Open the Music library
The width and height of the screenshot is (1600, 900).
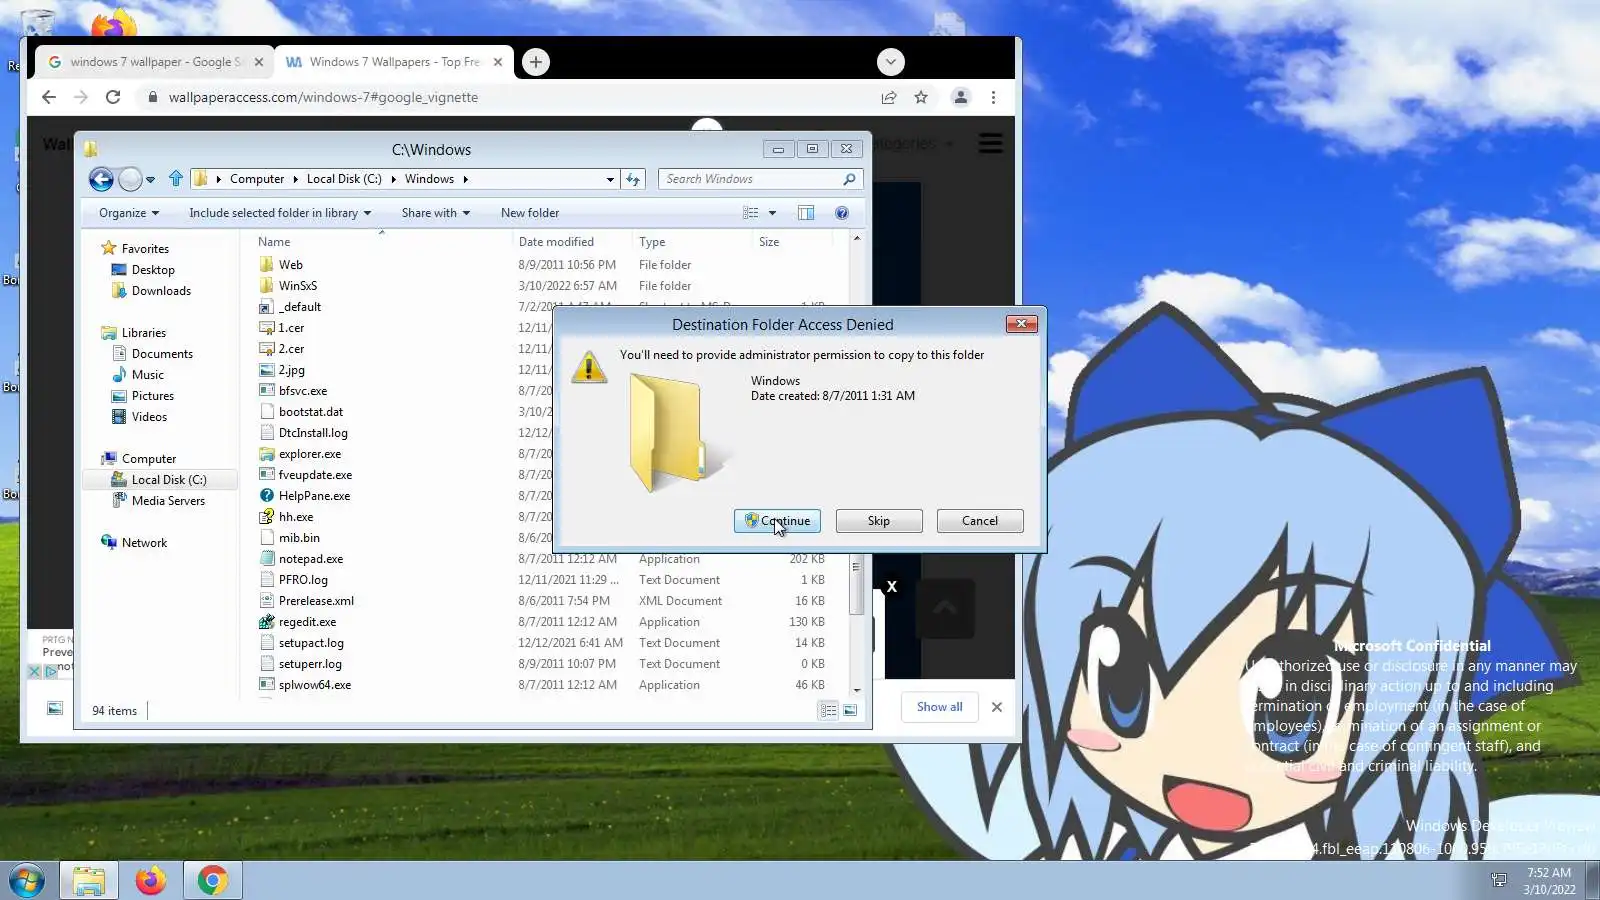pos(147,375)
